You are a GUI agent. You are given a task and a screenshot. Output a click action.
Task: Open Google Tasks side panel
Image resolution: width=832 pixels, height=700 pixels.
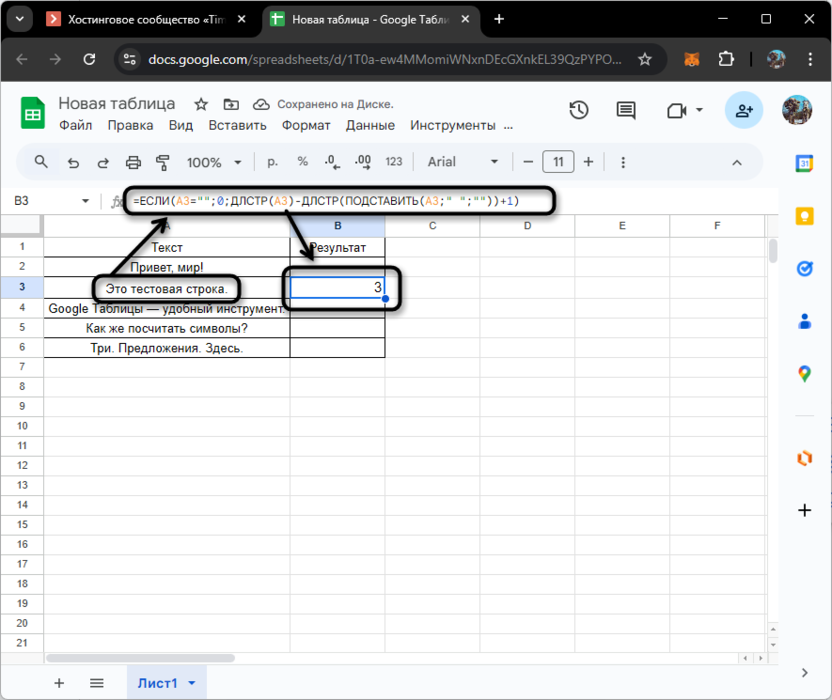tap(804, 269)
